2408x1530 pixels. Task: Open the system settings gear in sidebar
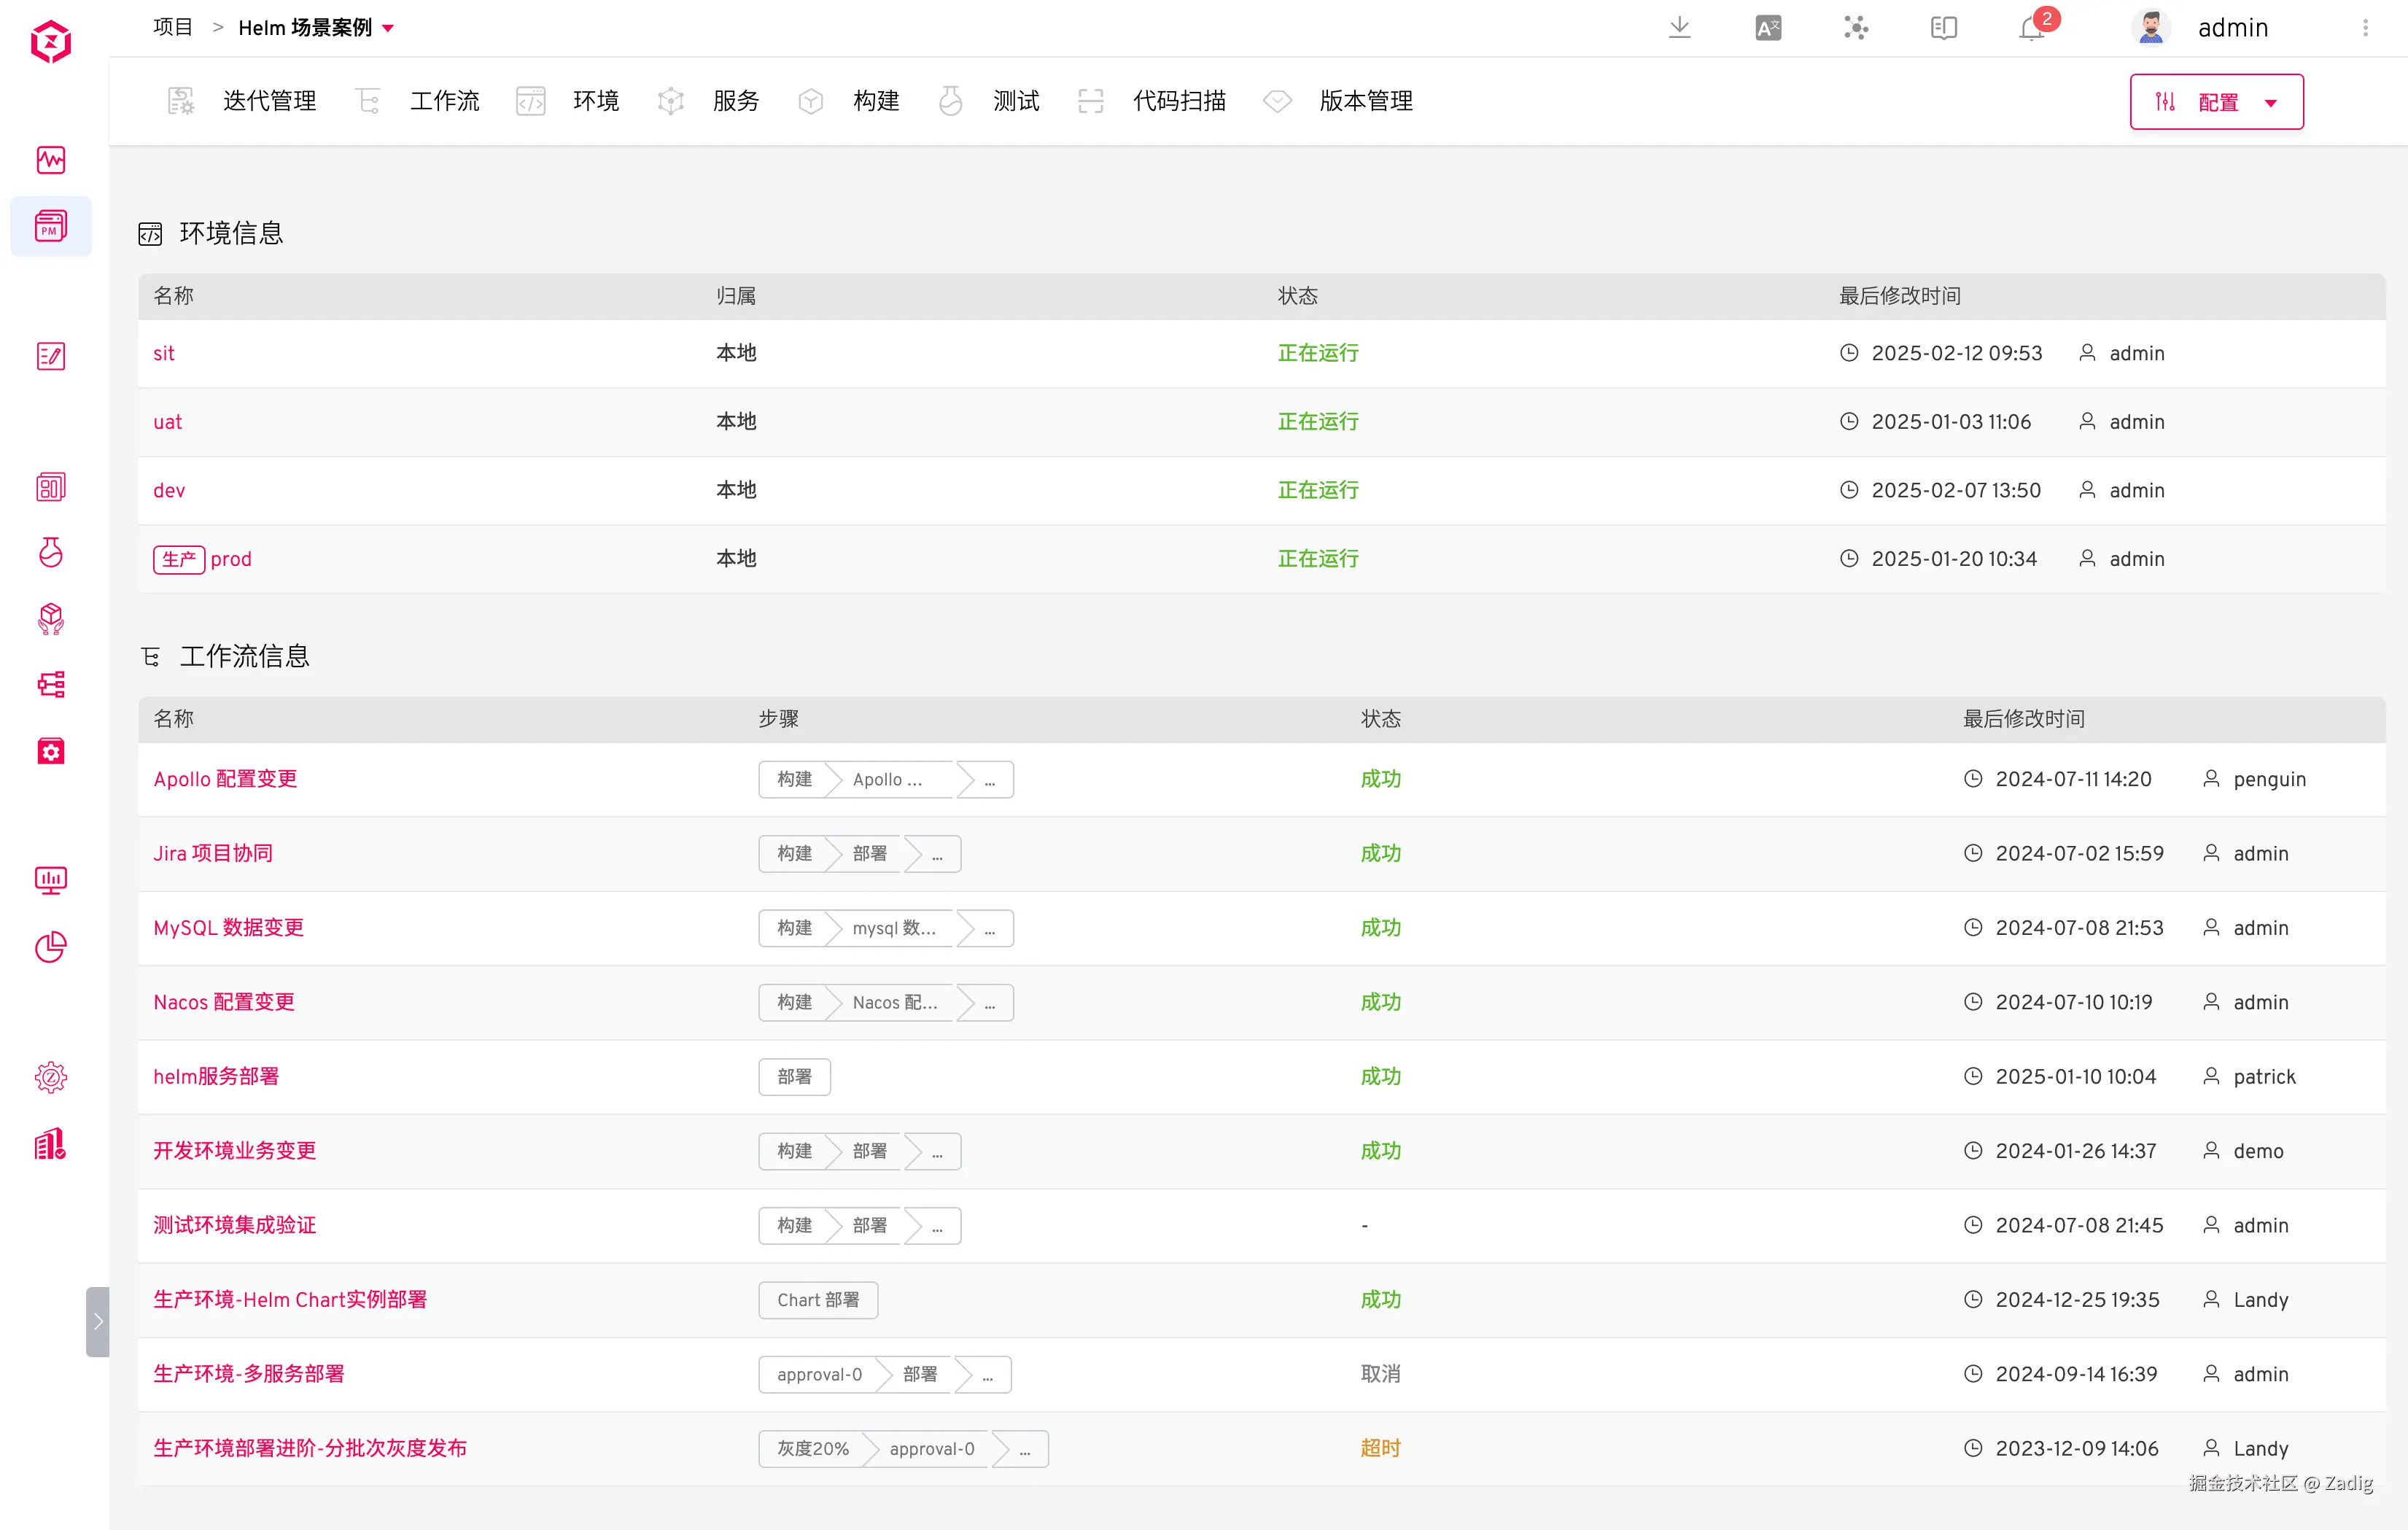[x=50, y=1077]
